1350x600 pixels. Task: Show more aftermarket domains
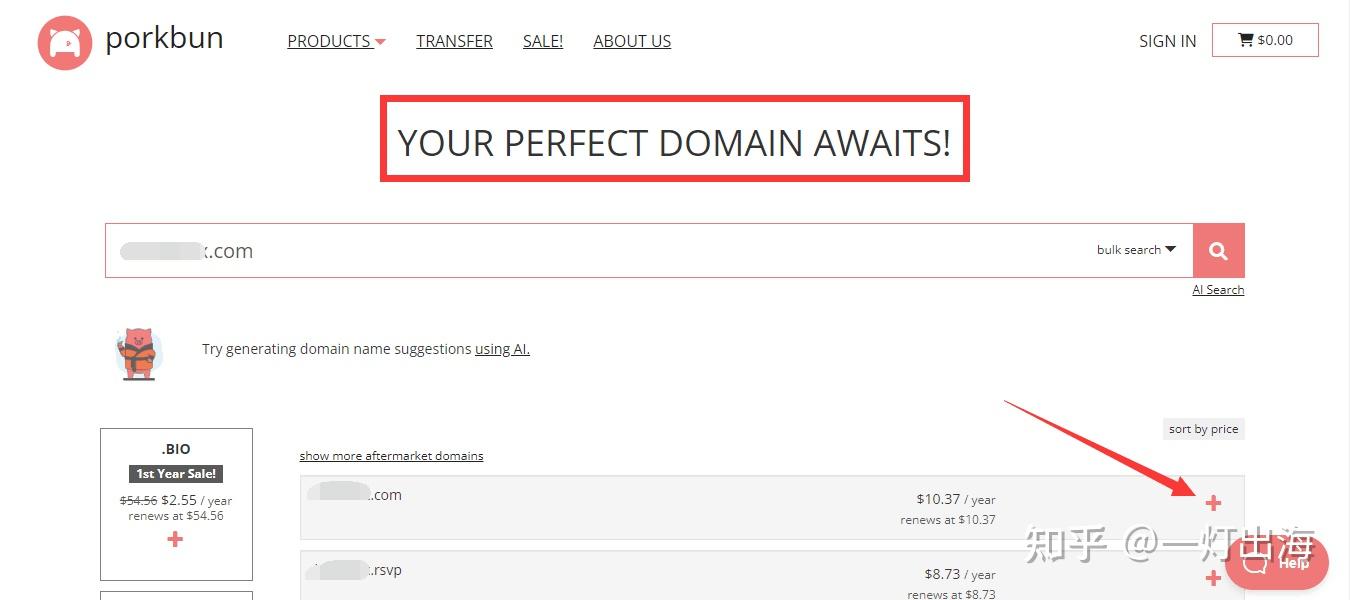[x=391, y=456]
